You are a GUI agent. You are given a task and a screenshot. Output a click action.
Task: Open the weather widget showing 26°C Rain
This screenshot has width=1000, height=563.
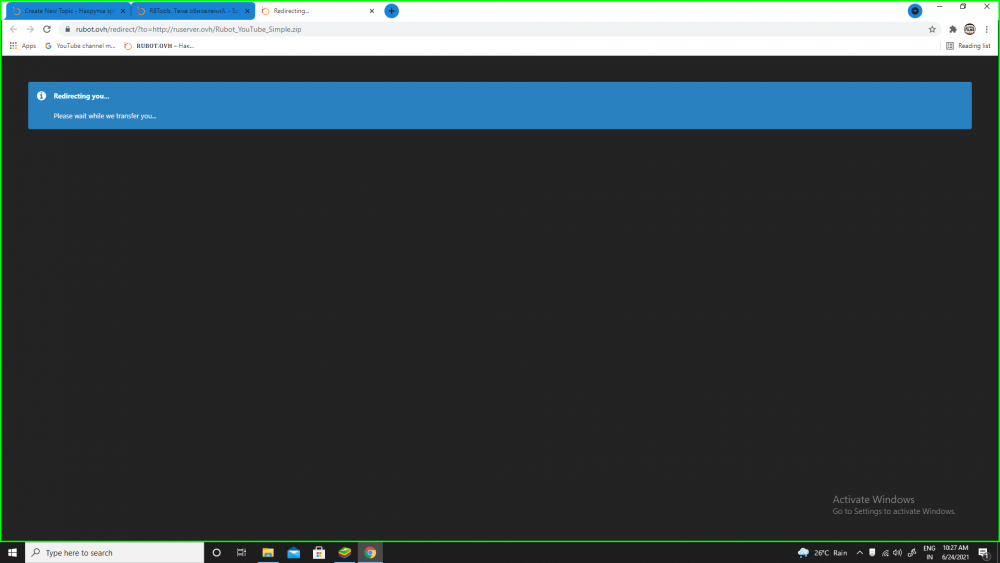pos(823,553)
